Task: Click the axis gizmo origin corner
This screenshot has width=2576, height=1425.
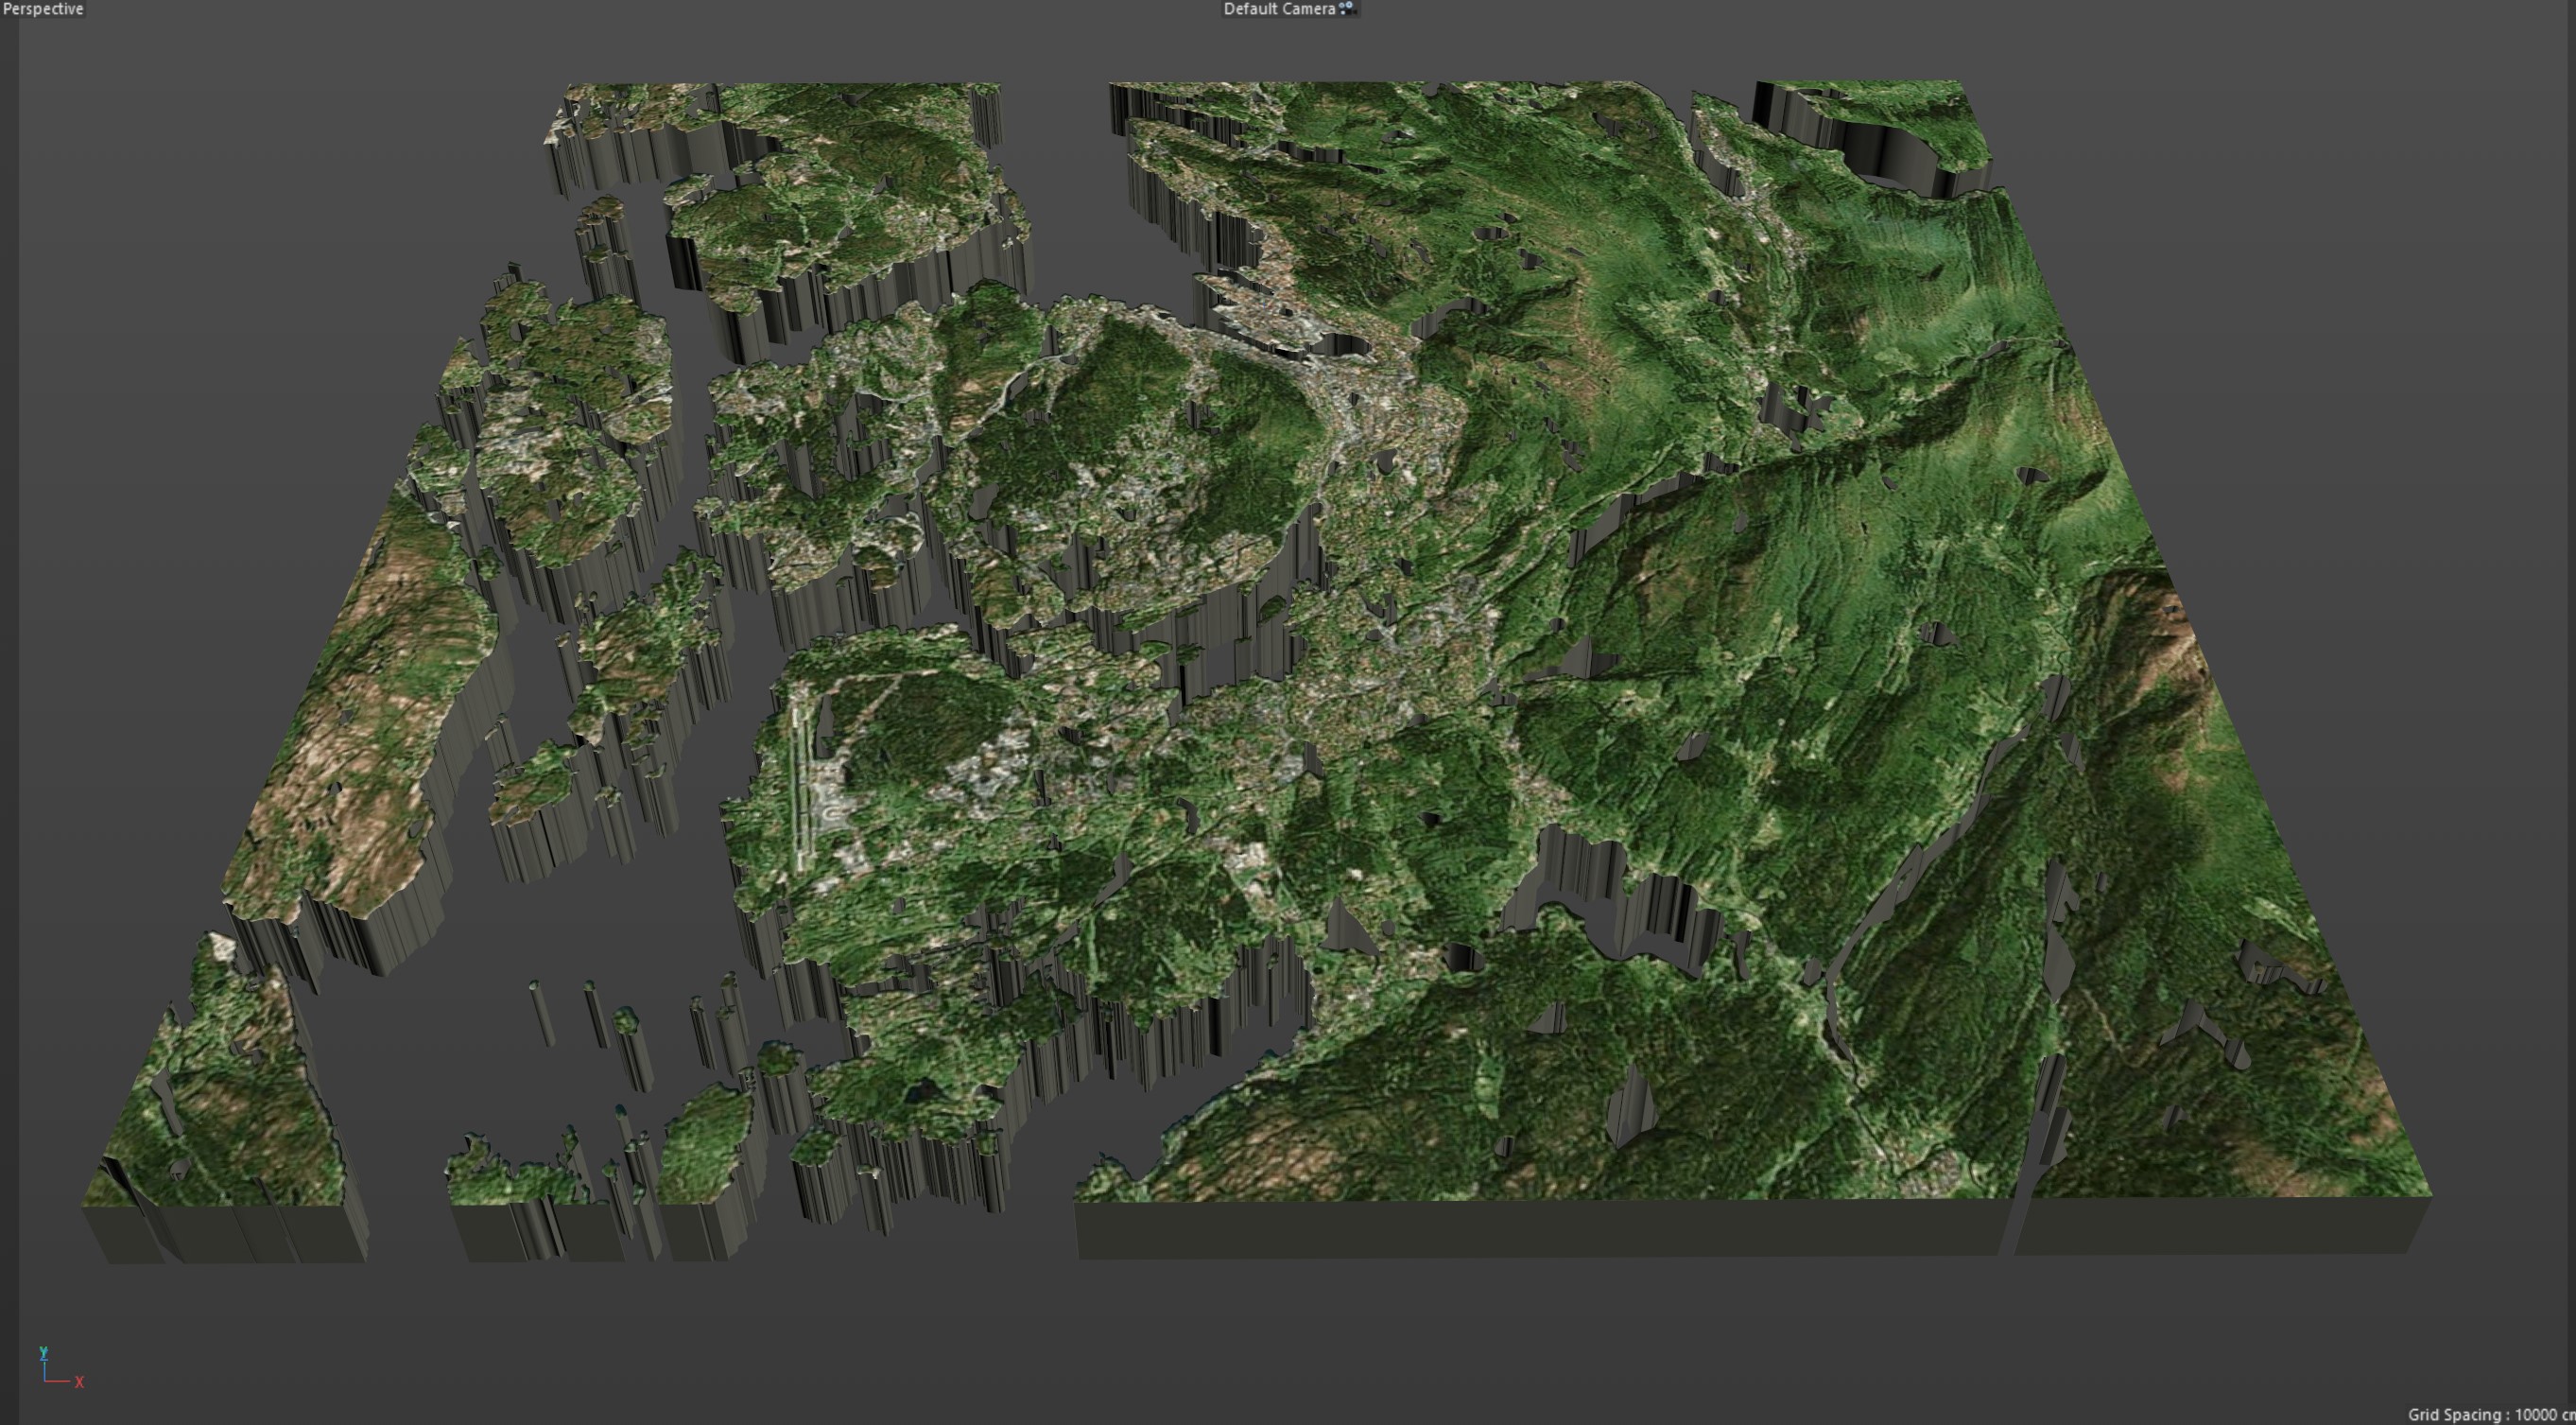Action: 45,1381
